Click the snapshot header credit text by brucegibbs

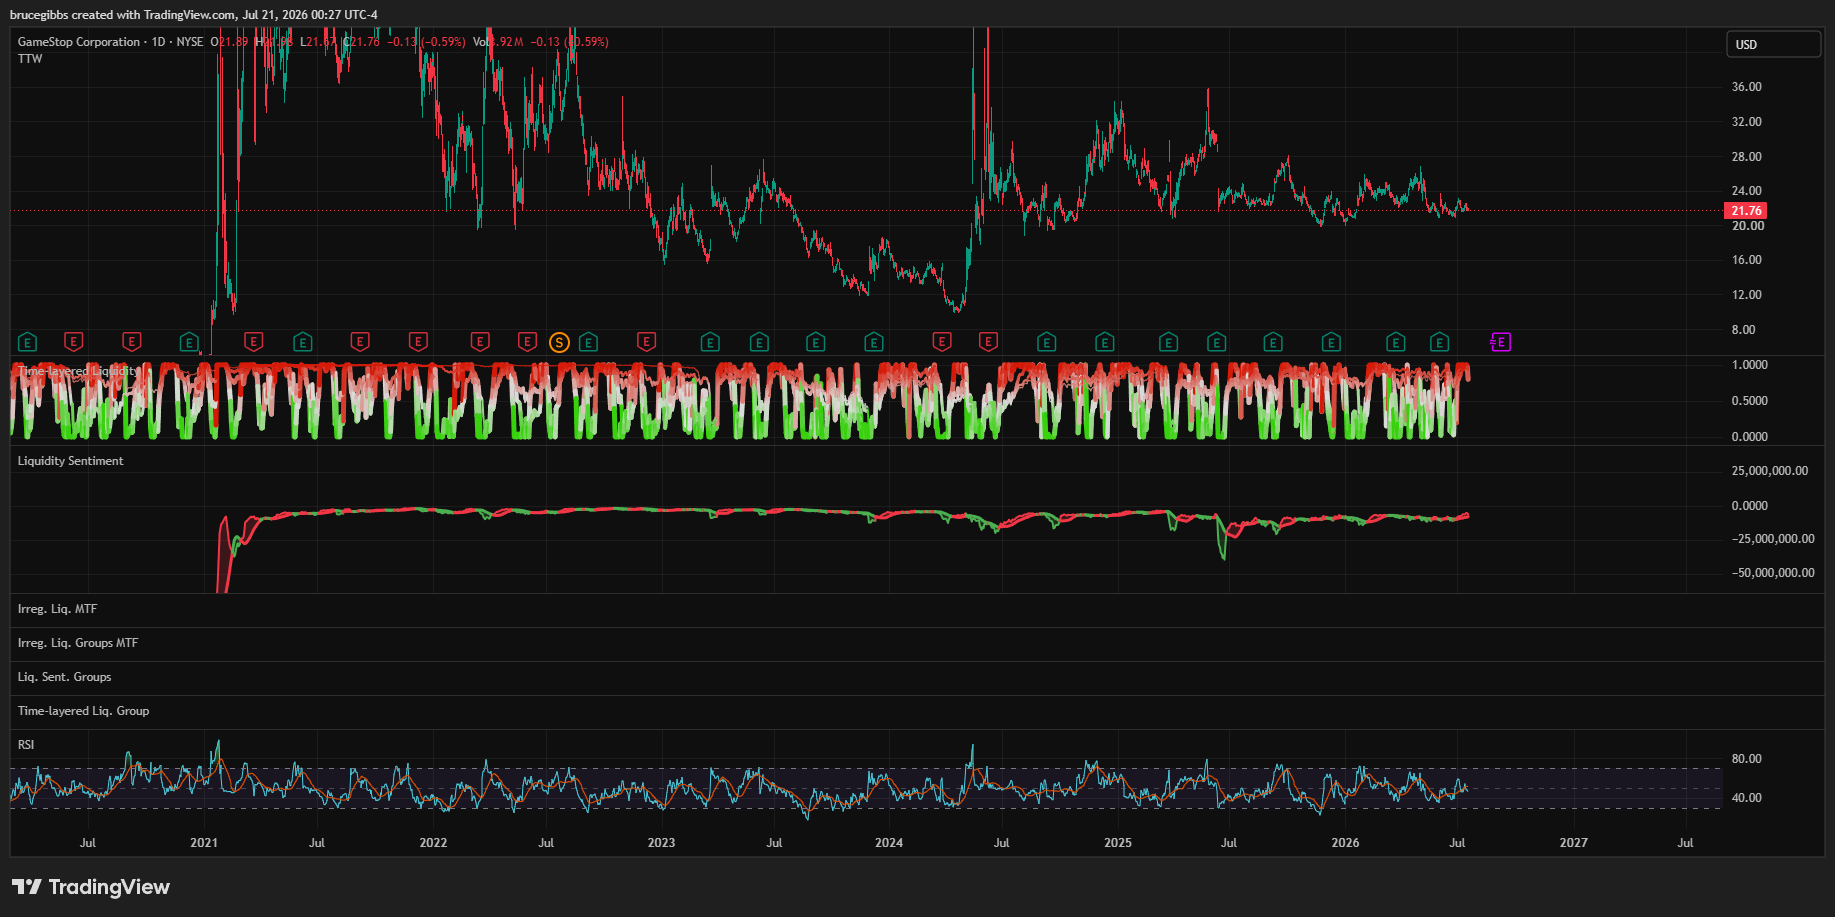pos(194,15)
